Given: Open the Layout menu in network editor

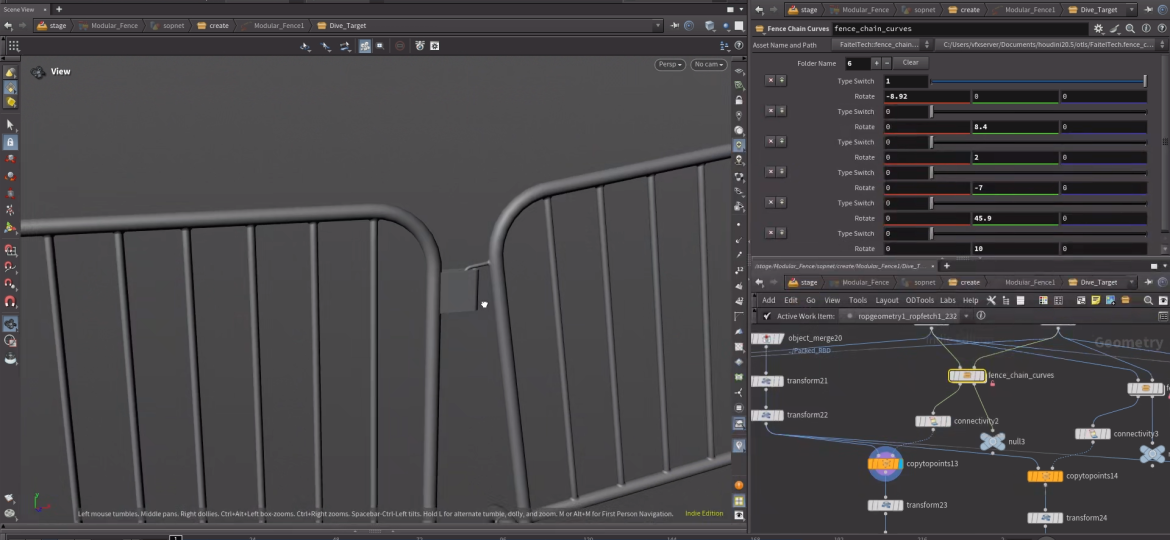Looking at the screenshot, I should (886, 300).
